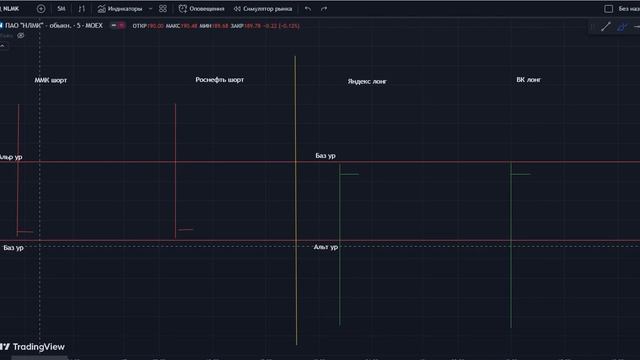Collapse the legend with chevron arrow

click(x=3, y=46)
